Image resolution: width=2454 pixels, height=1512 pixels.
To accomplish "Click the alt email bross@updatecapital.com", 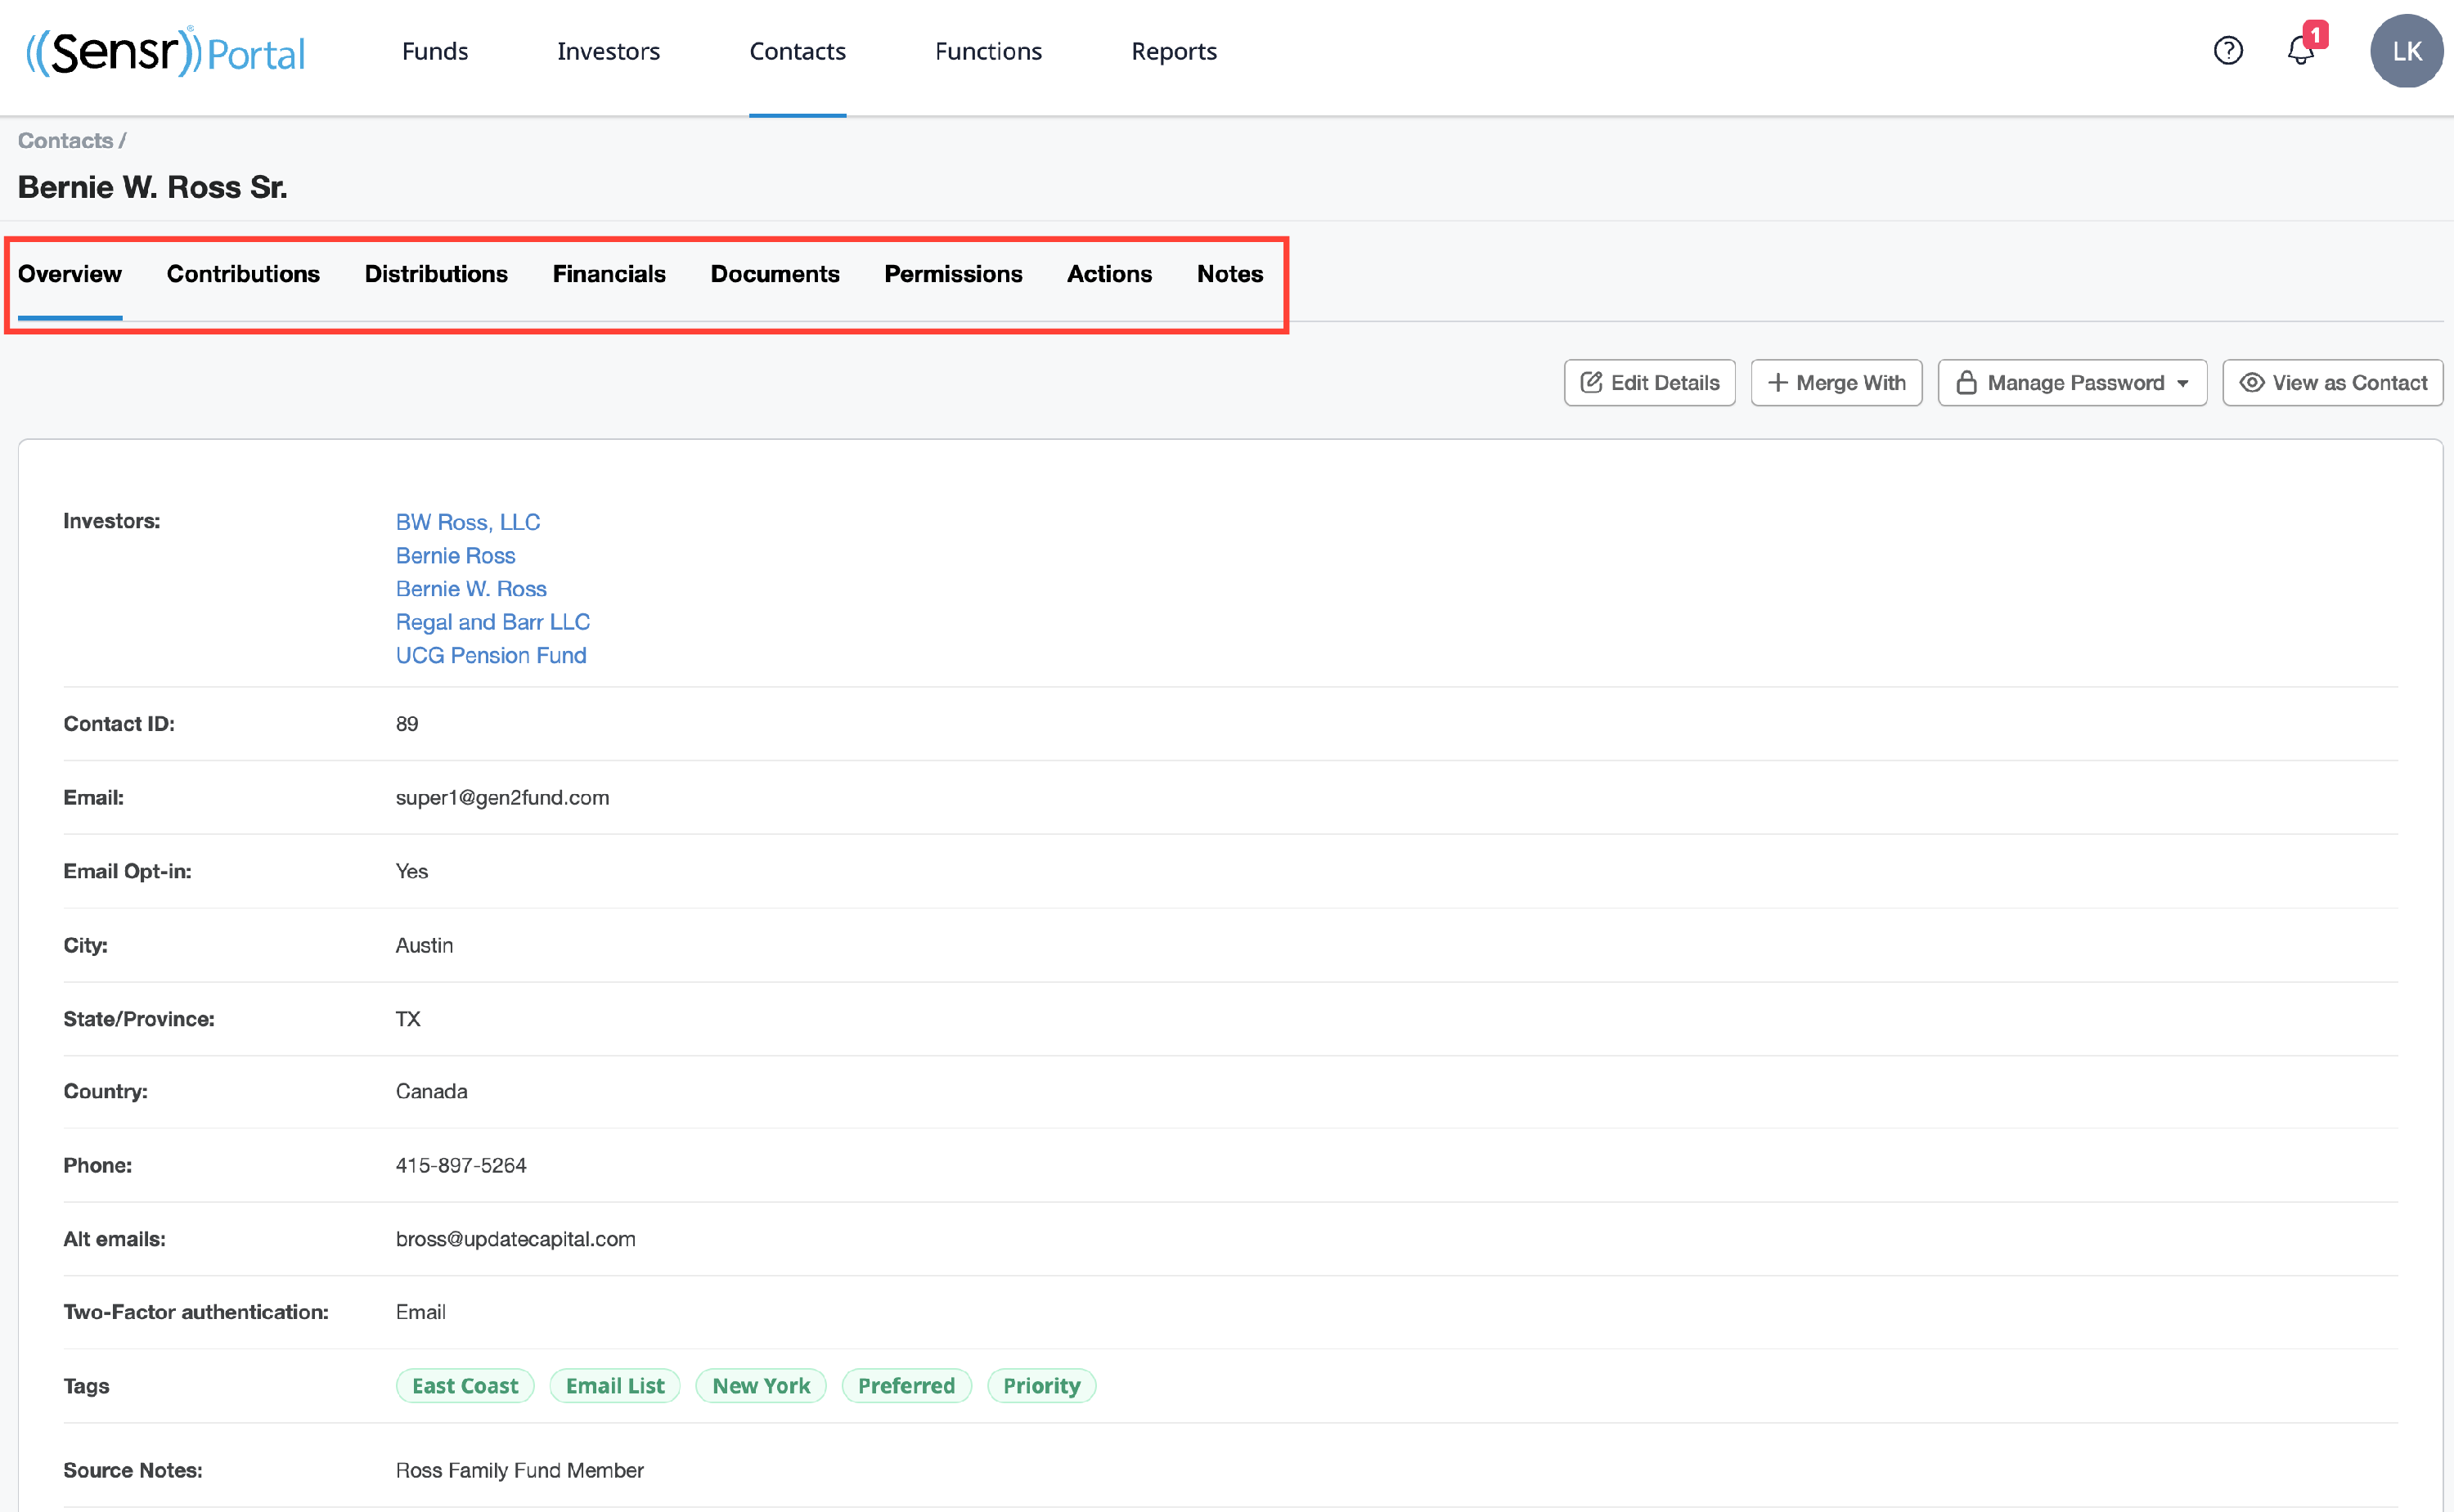I will (515, 1239).
